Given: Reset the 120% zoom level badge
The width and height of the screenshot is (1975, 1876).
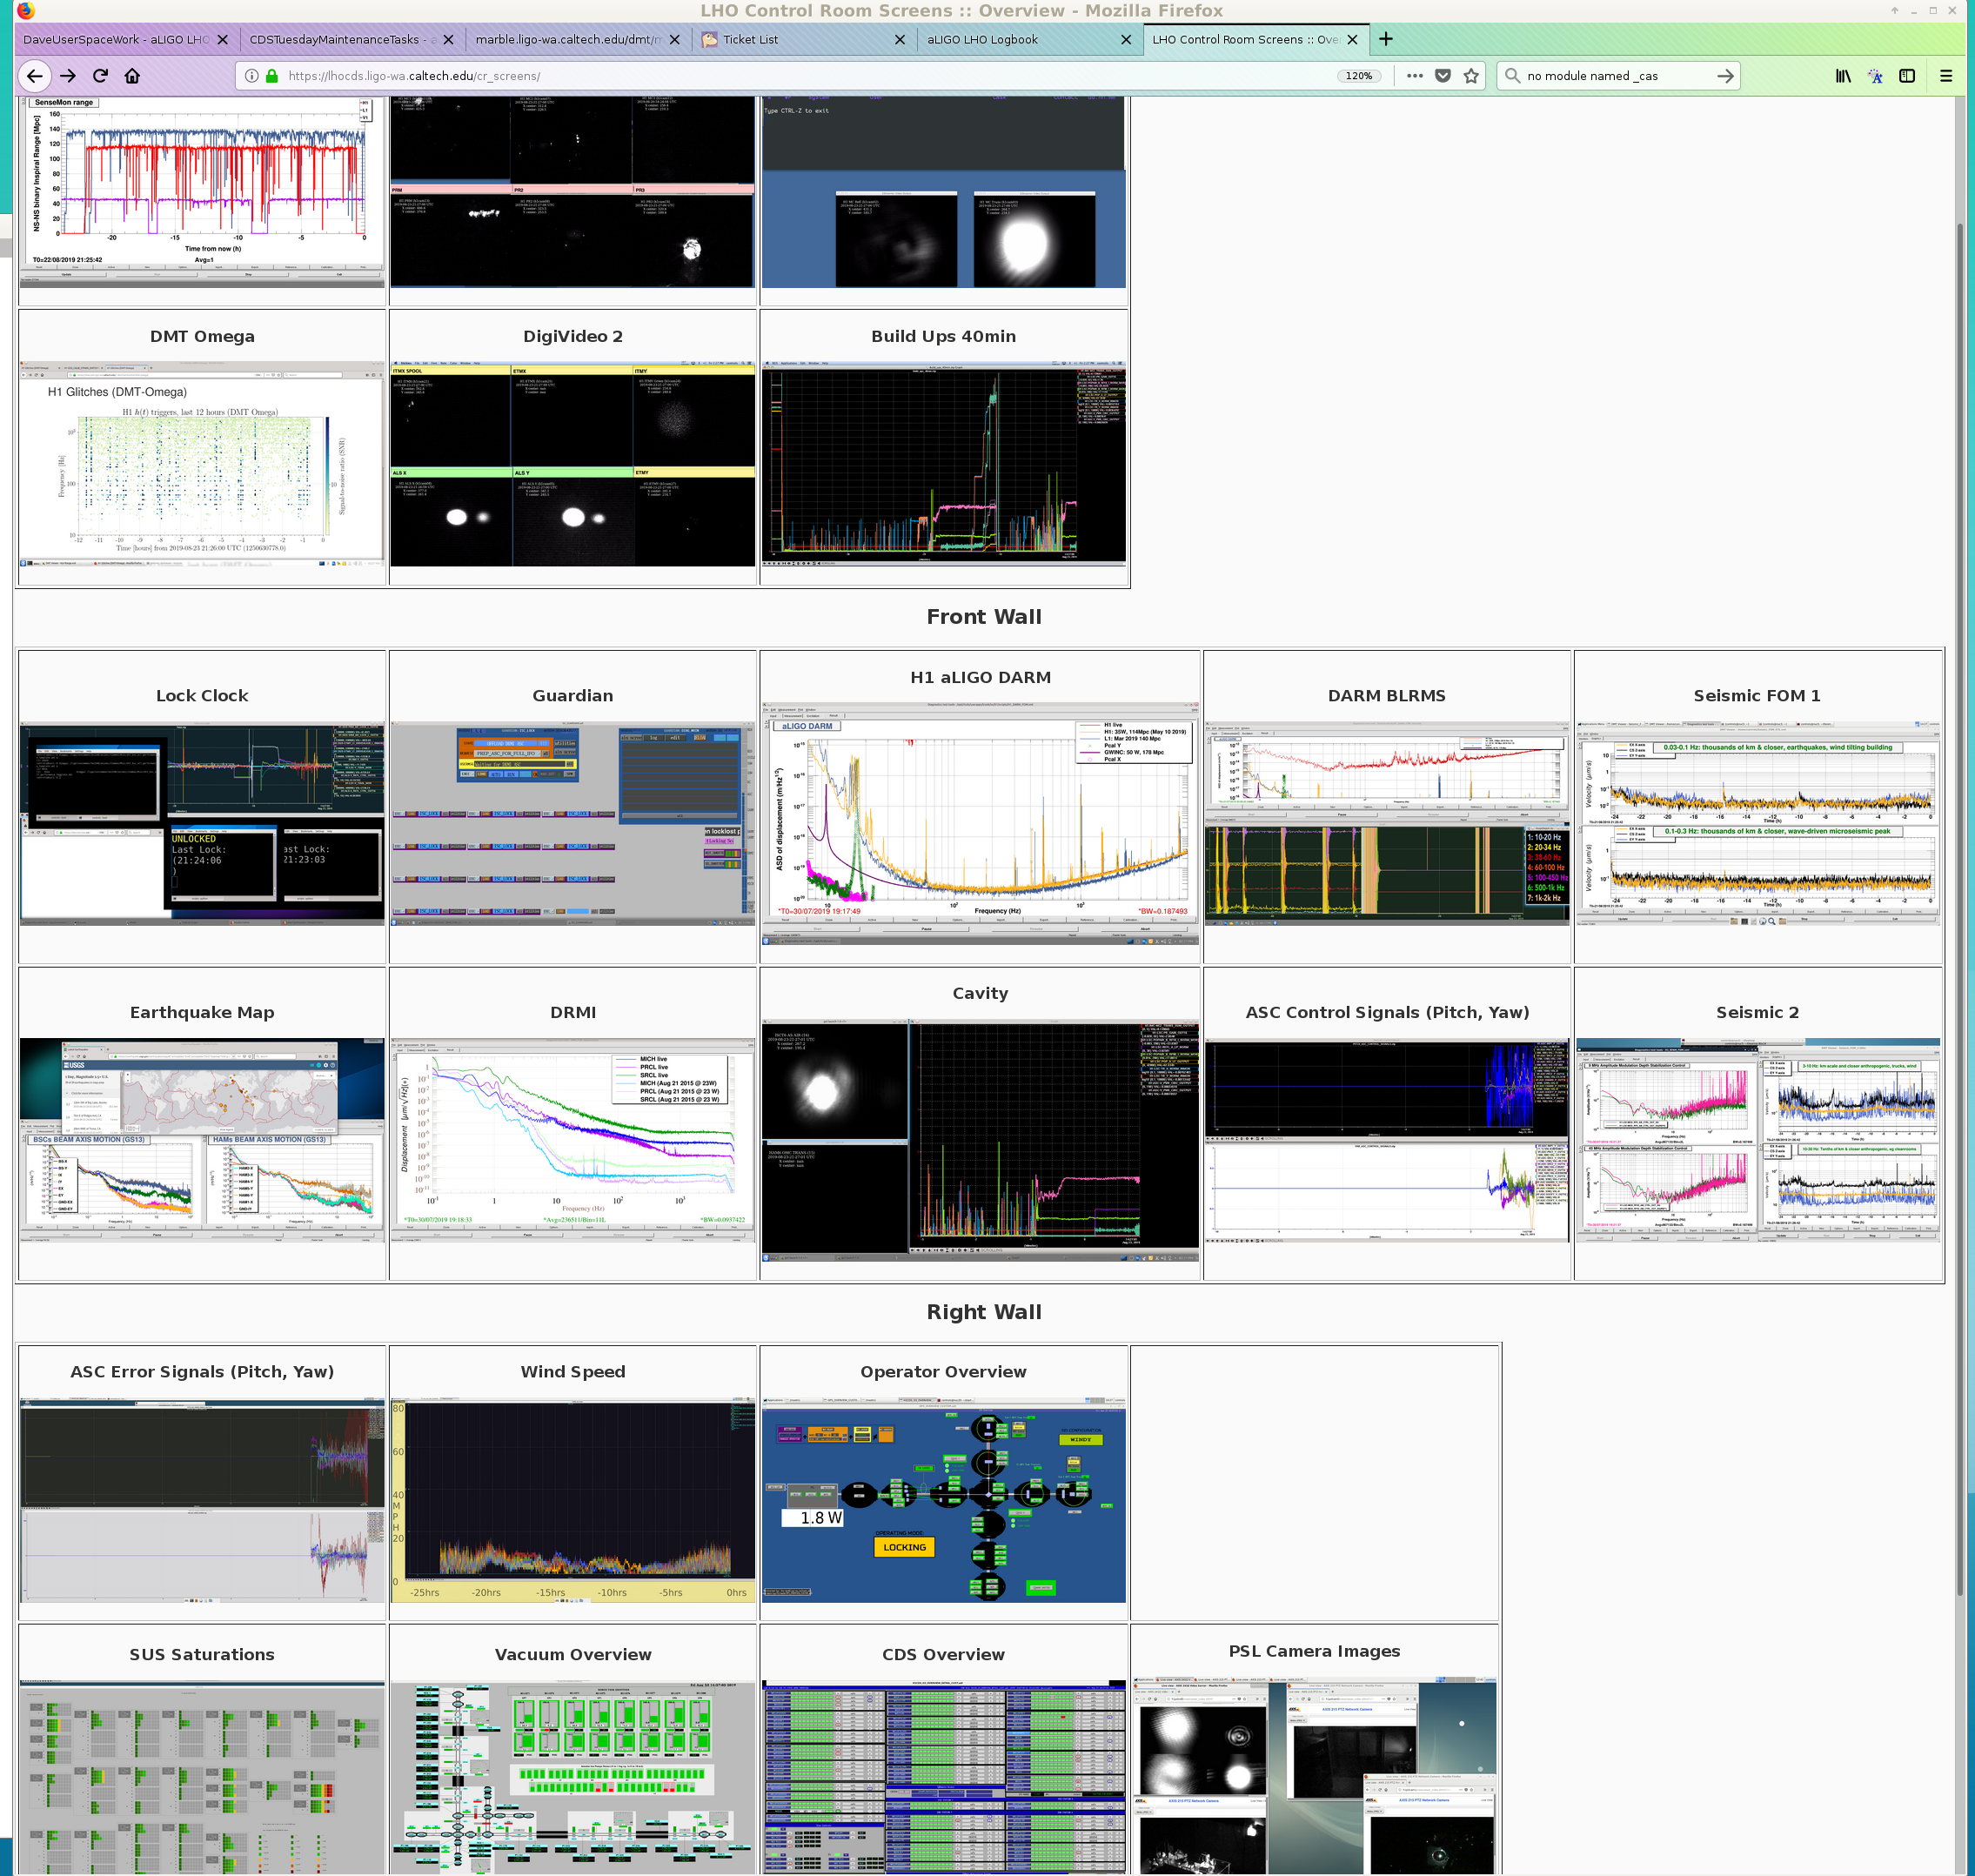Looking at the screenshot, I should [1359, 76].
